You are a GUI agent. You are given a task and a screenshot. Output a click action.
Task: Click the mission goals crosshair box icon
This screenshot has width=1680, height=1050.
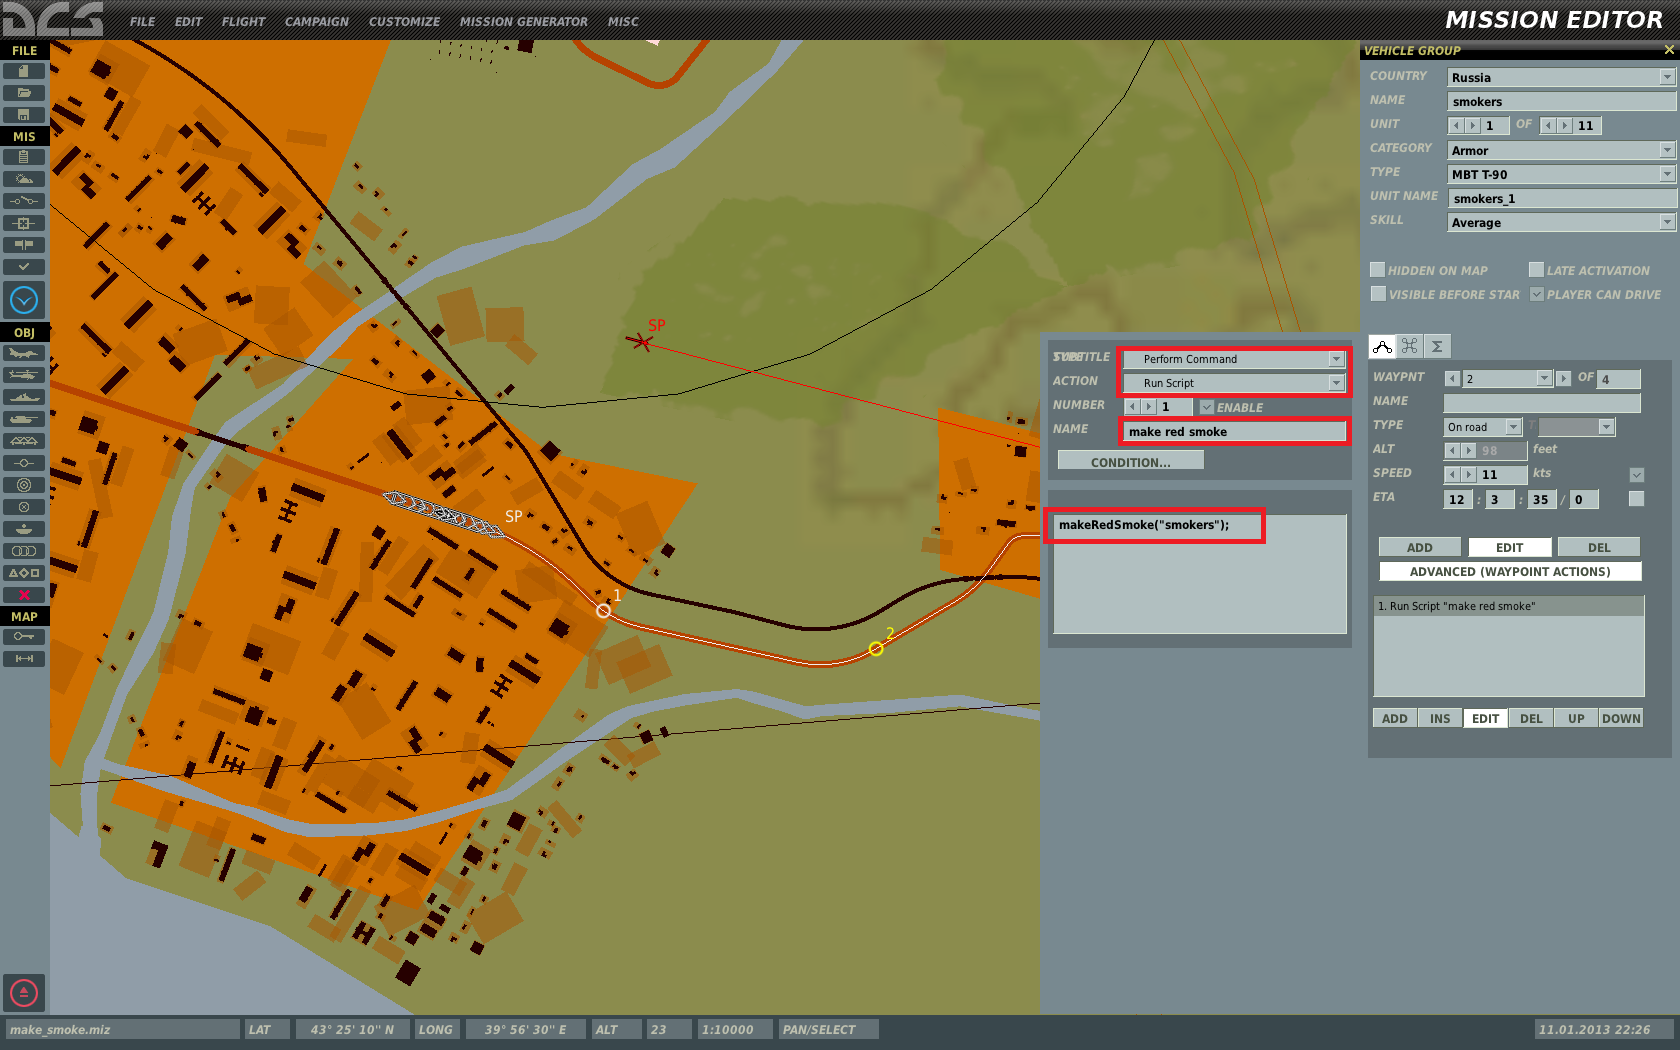24,223
